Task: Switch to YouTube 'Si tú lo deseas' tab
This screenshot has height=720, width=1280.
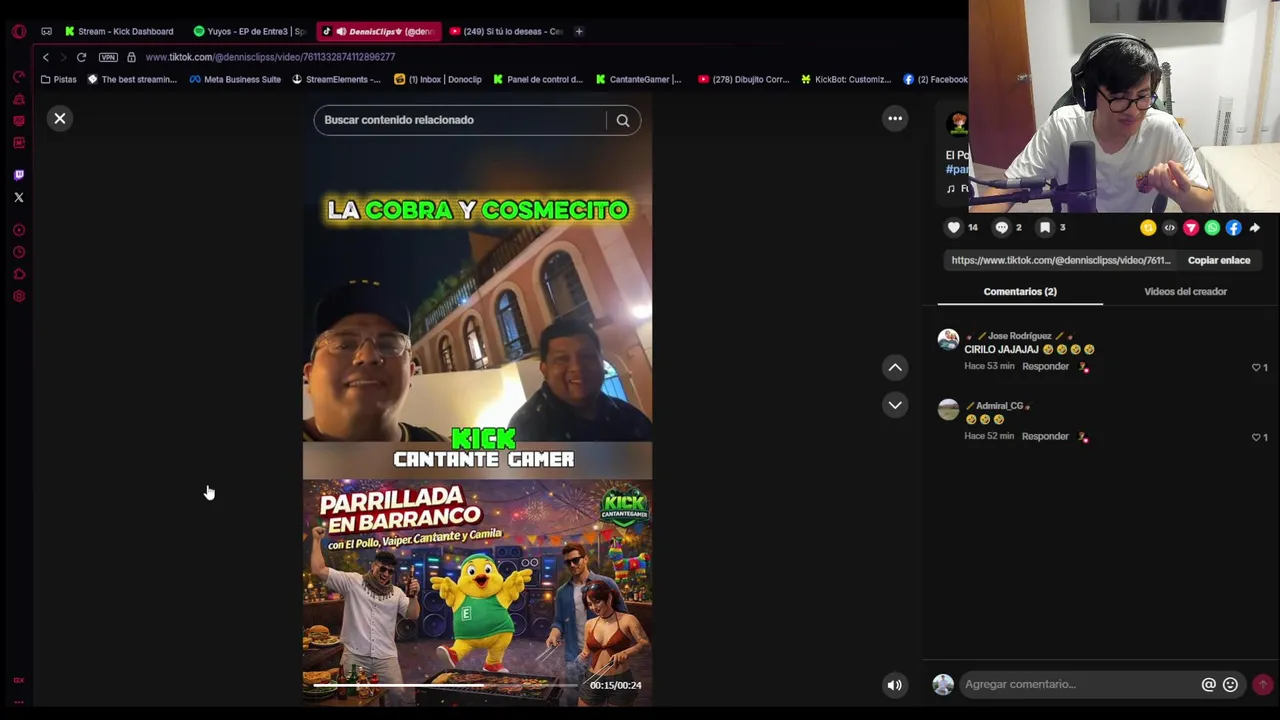Action: 507,31
